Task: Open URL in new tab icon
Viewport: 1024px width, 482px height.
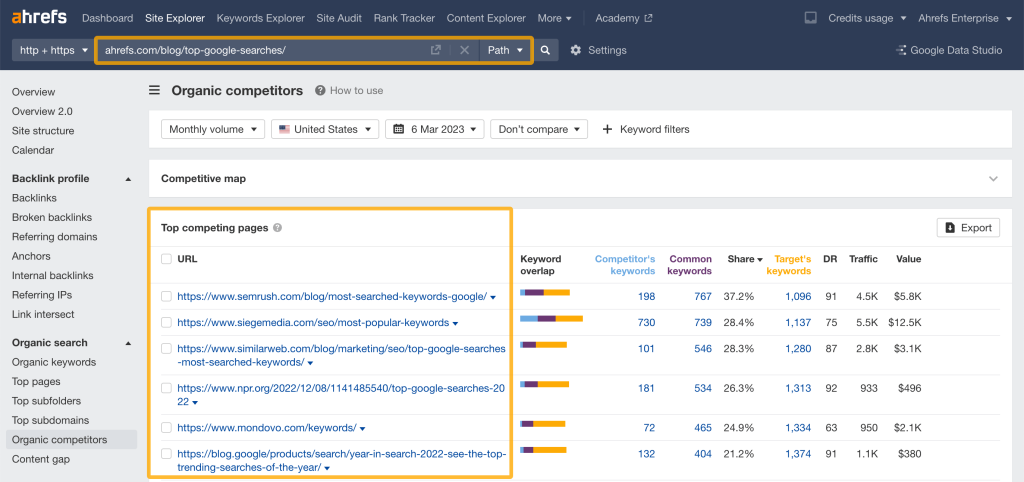Action: tap(435, 50)
